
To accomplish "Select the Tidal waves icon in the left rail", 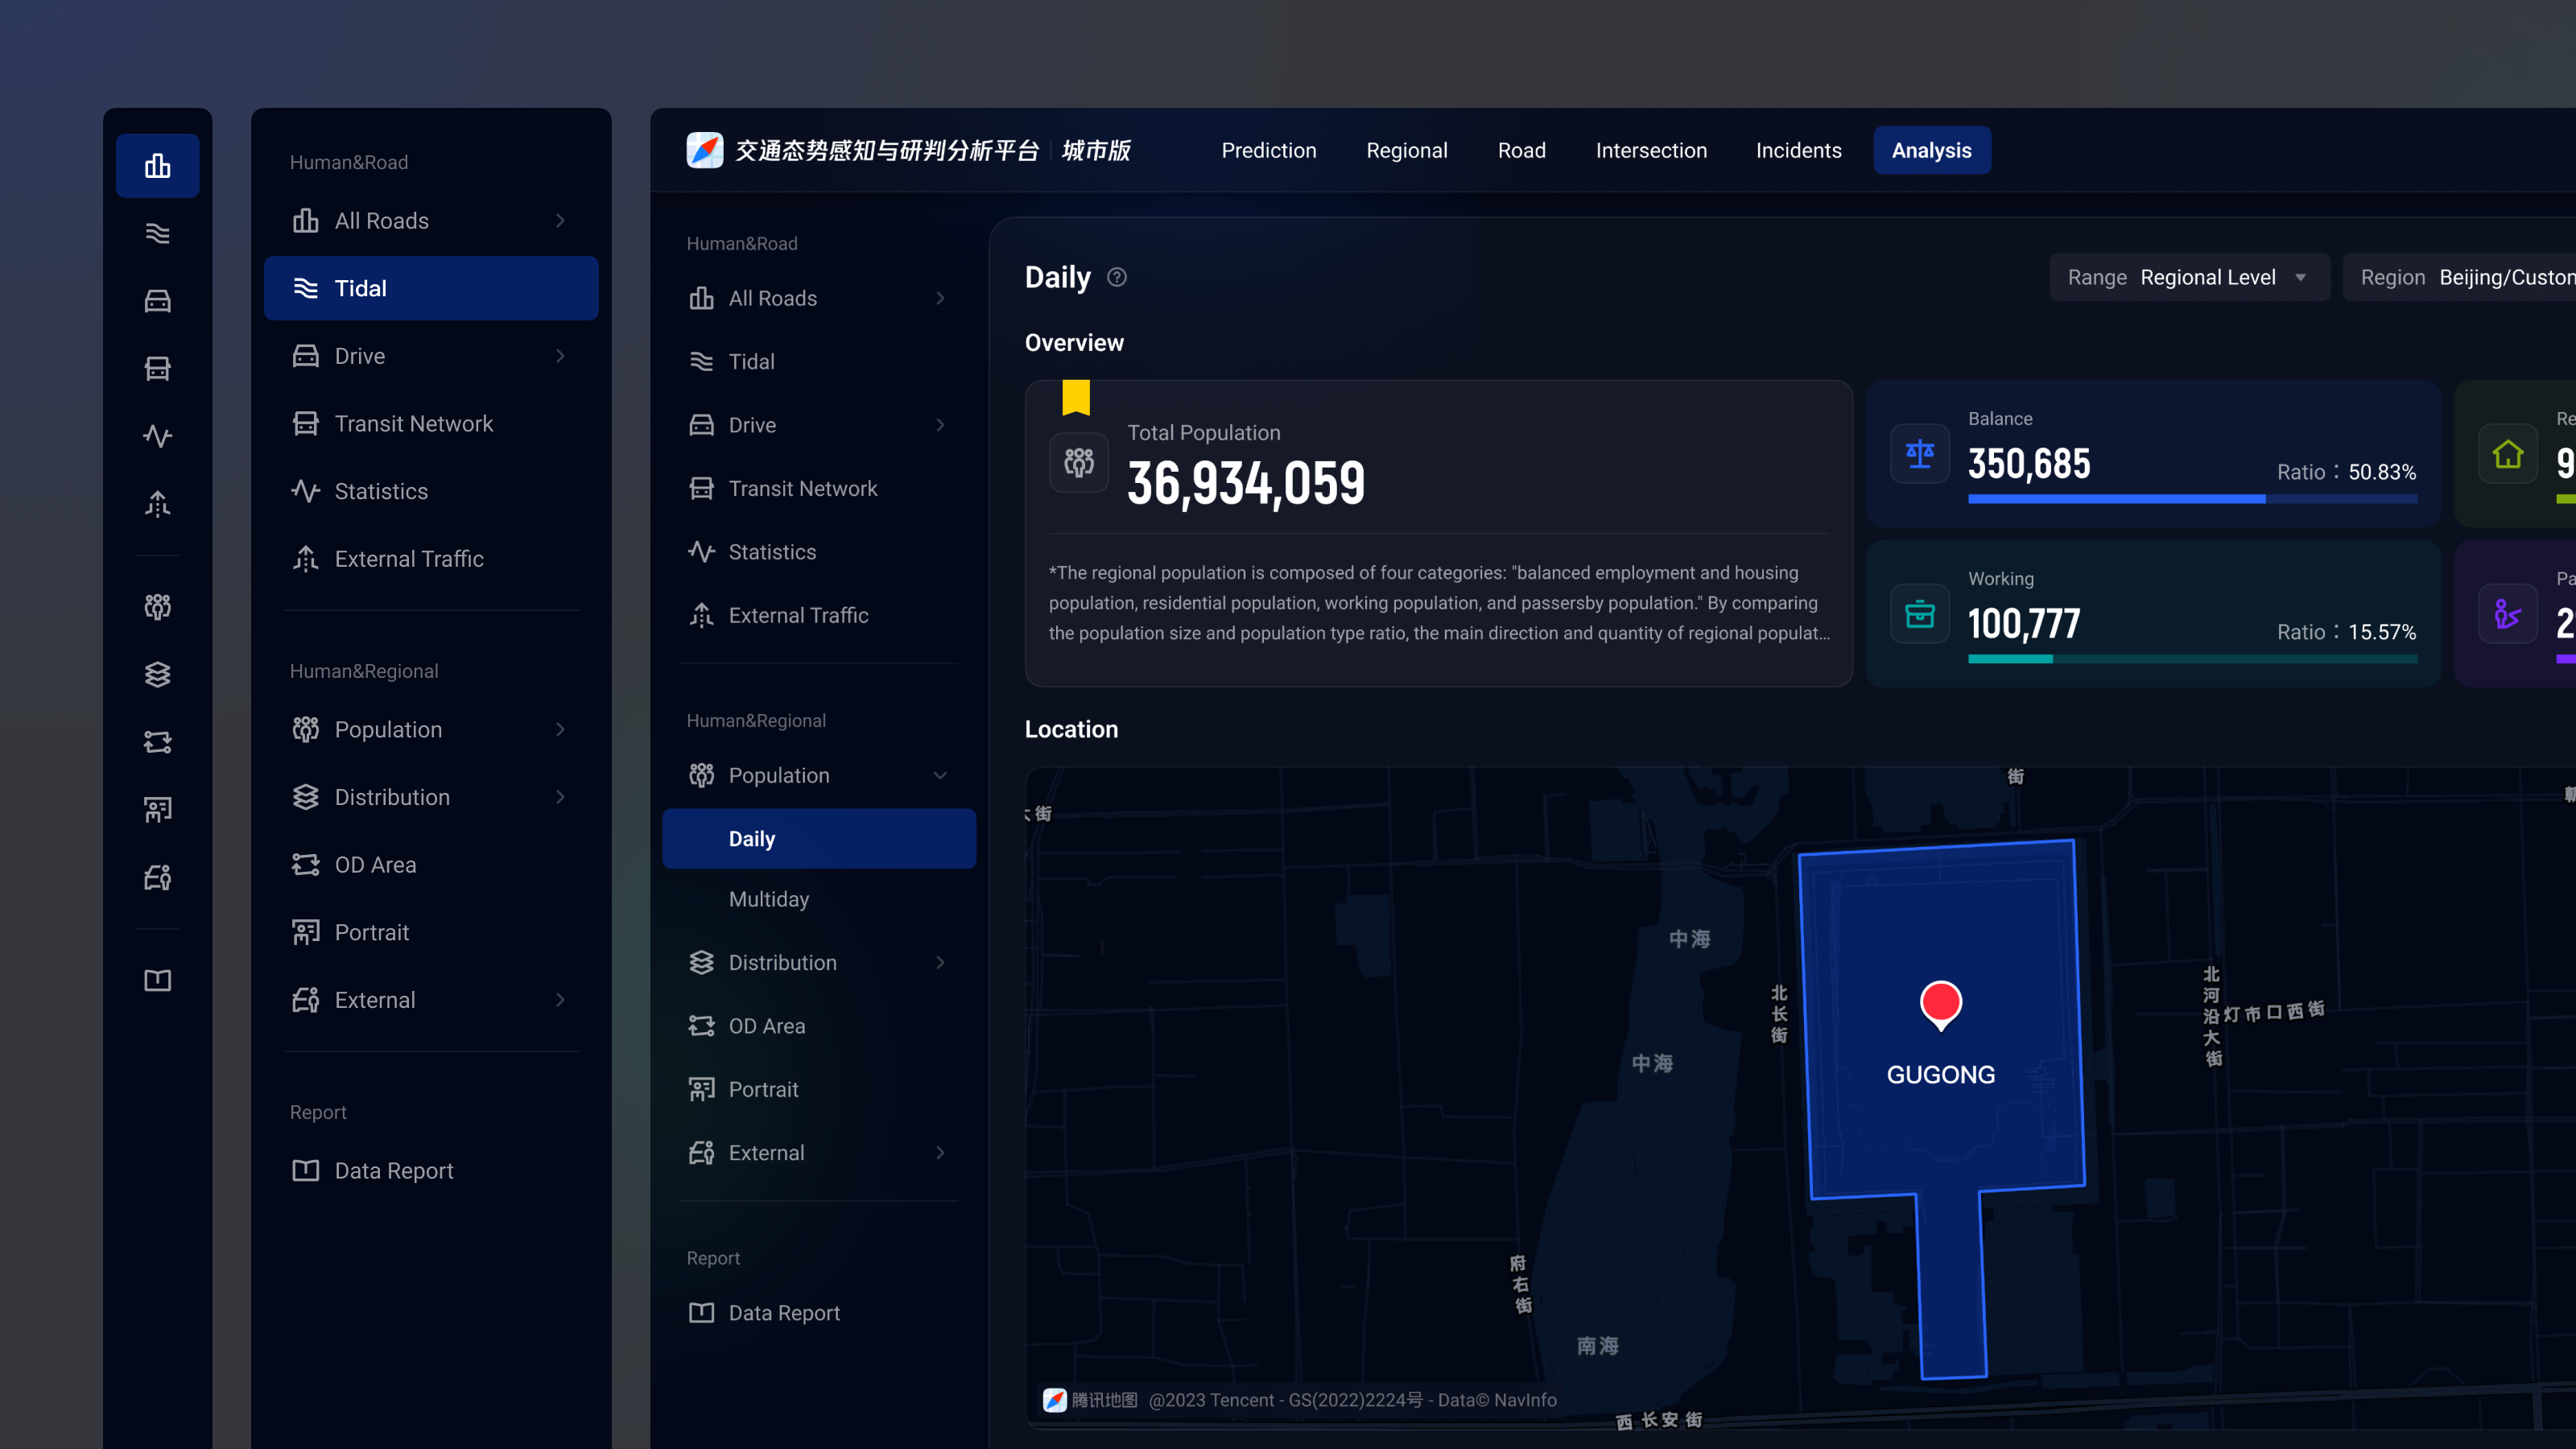I will point(157,233).
